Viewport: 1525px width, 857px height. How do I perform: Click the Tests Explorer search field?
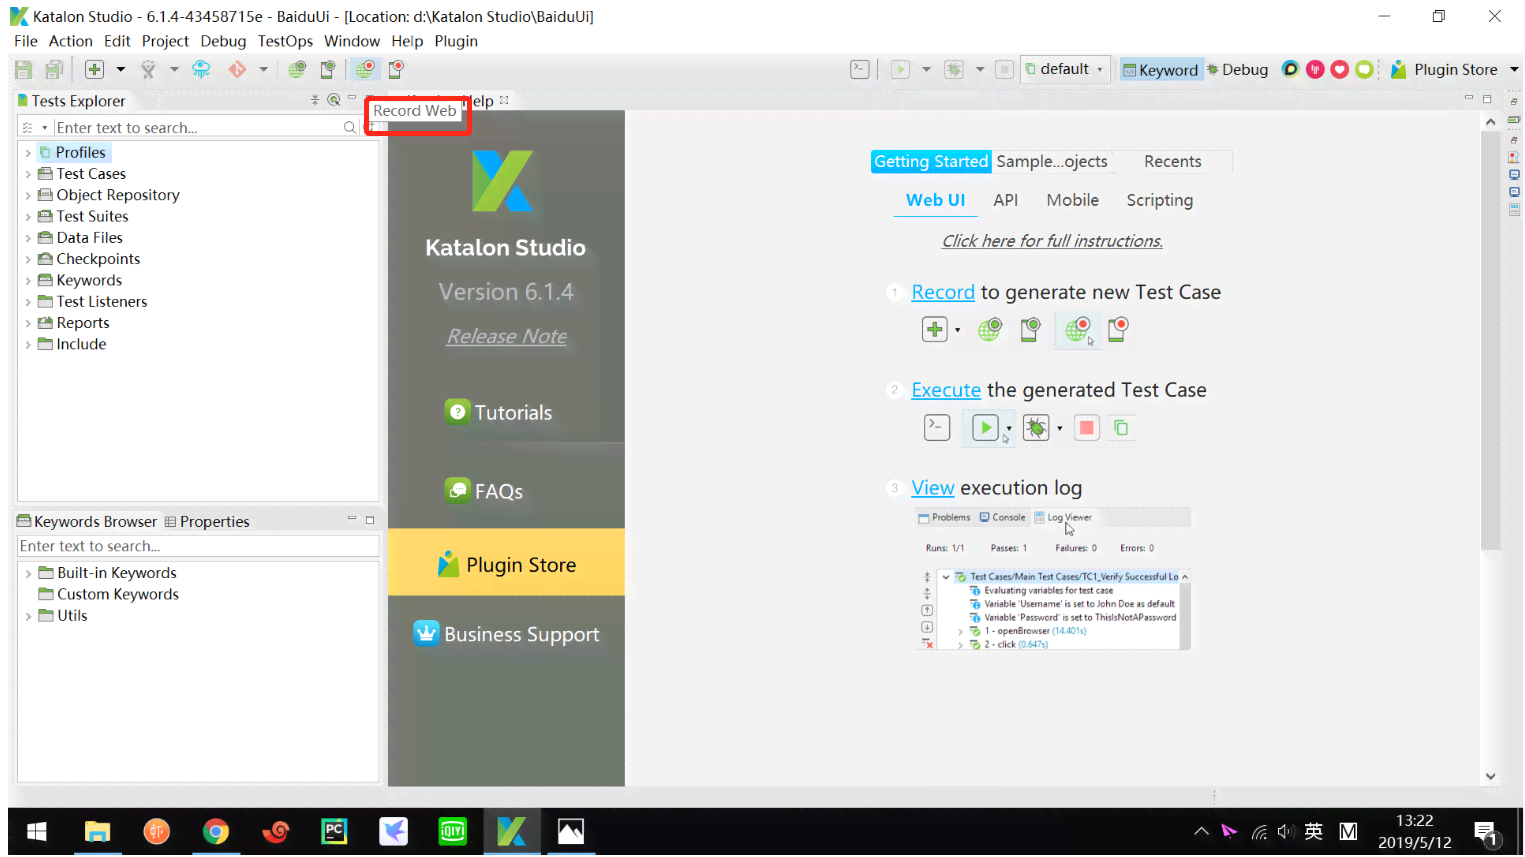pos(197,127)
